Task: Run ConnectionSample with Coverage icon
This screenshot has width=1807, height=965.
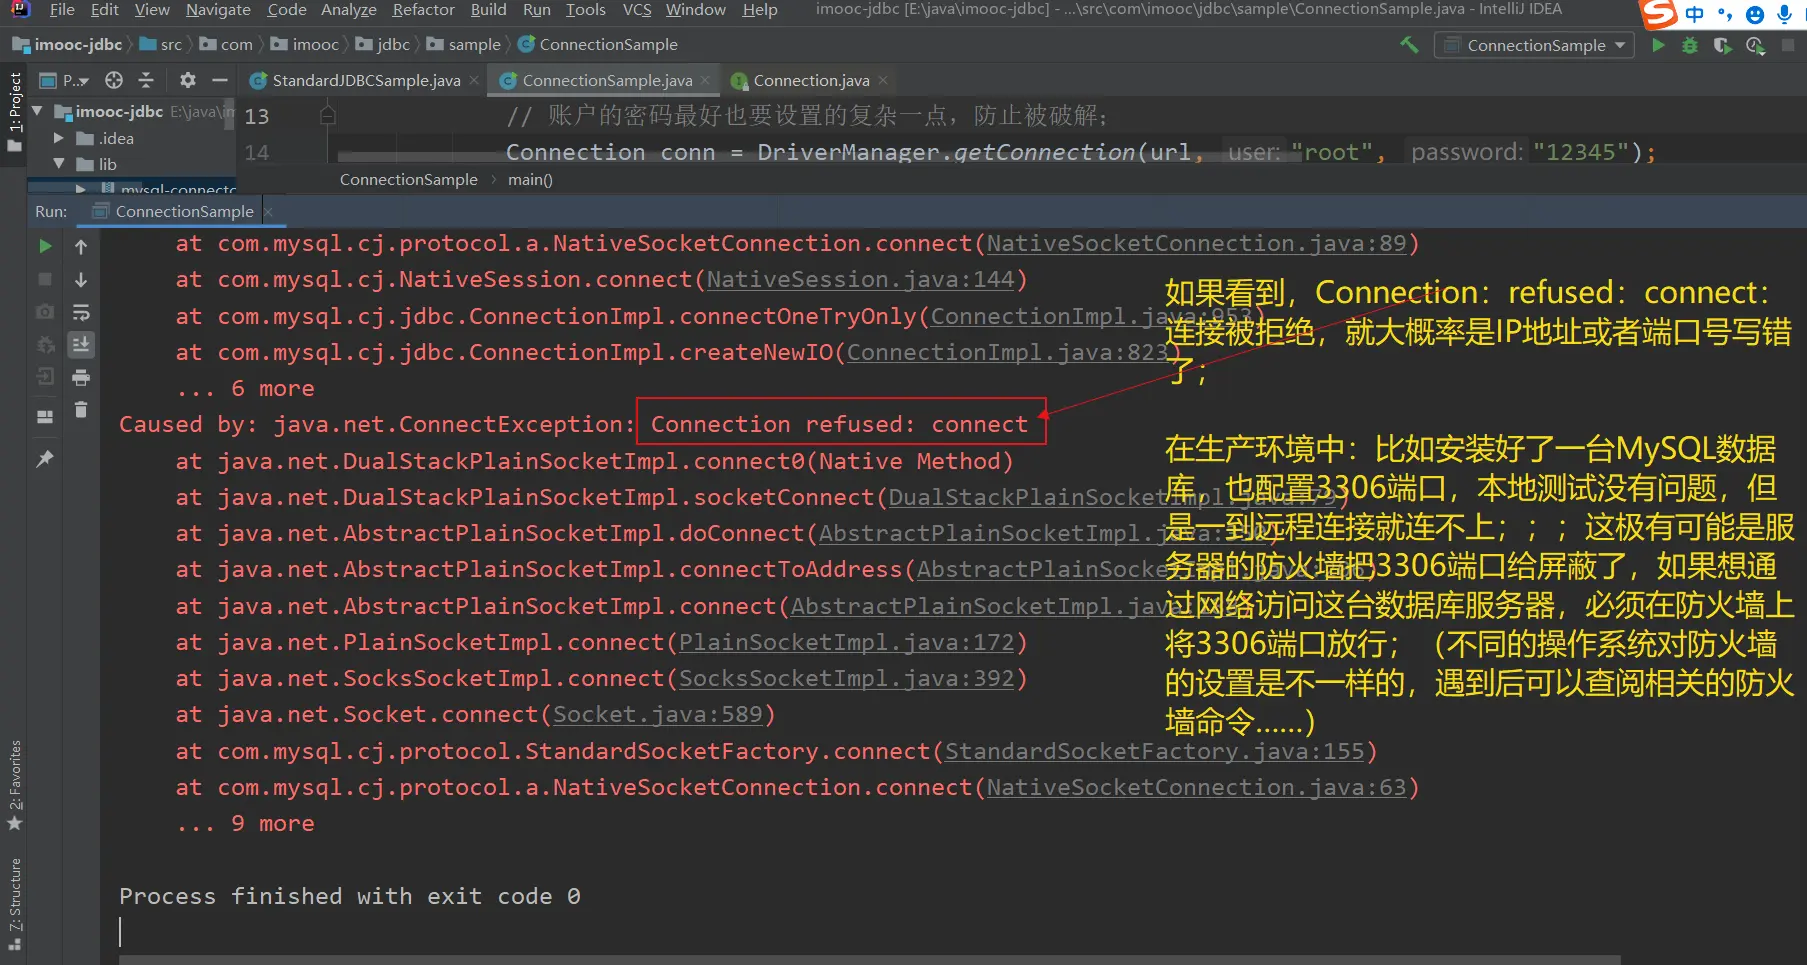Action: click(x=1722, y=45)
